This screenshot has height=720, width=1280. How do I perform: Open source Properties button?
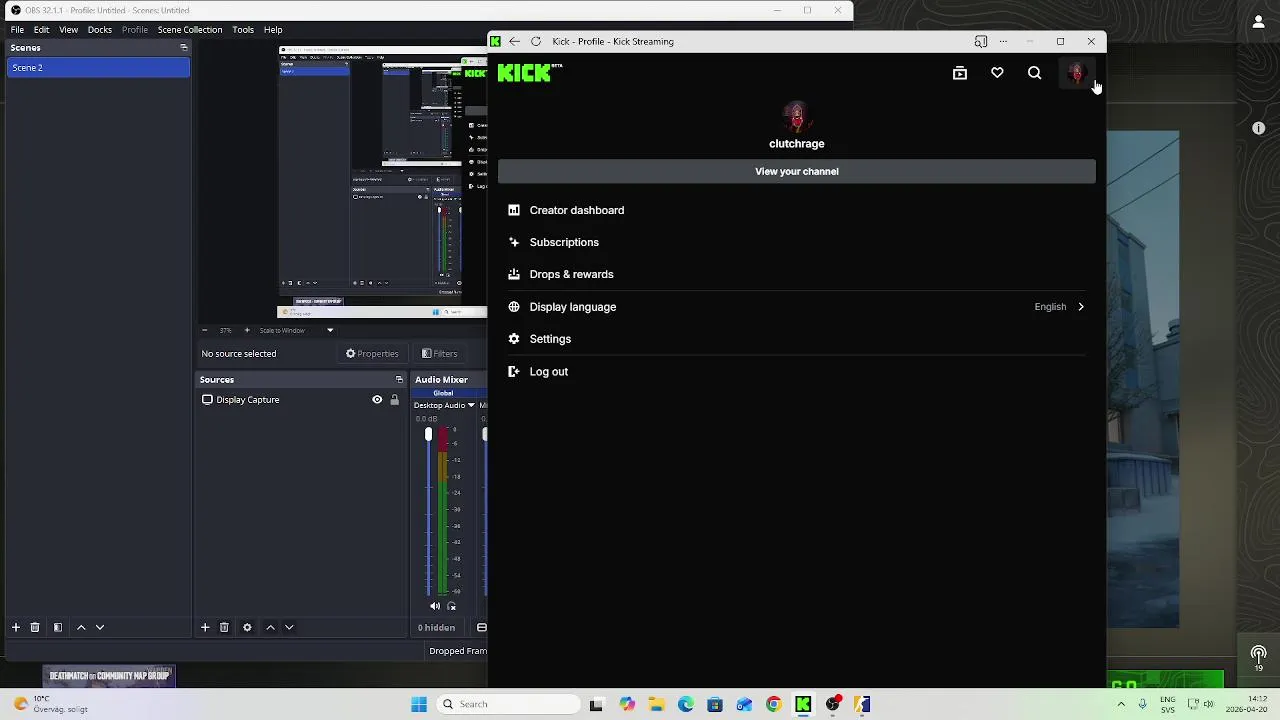(372, 353)
